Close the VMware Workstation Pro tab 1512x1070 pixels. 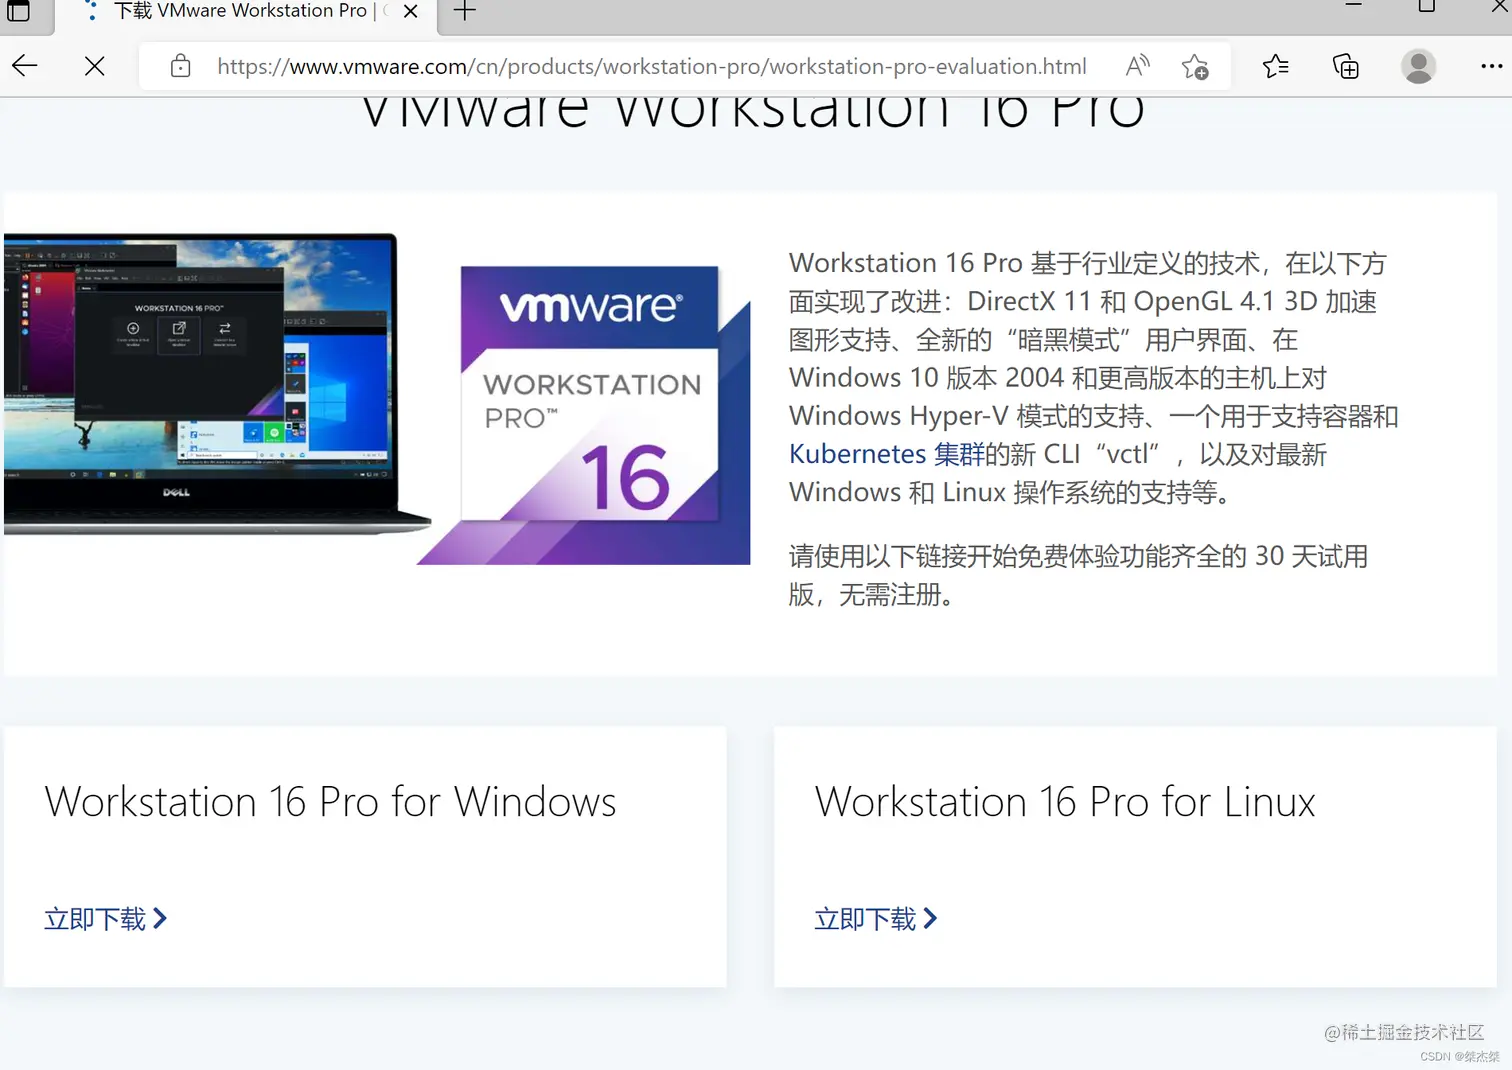point(410,12)
